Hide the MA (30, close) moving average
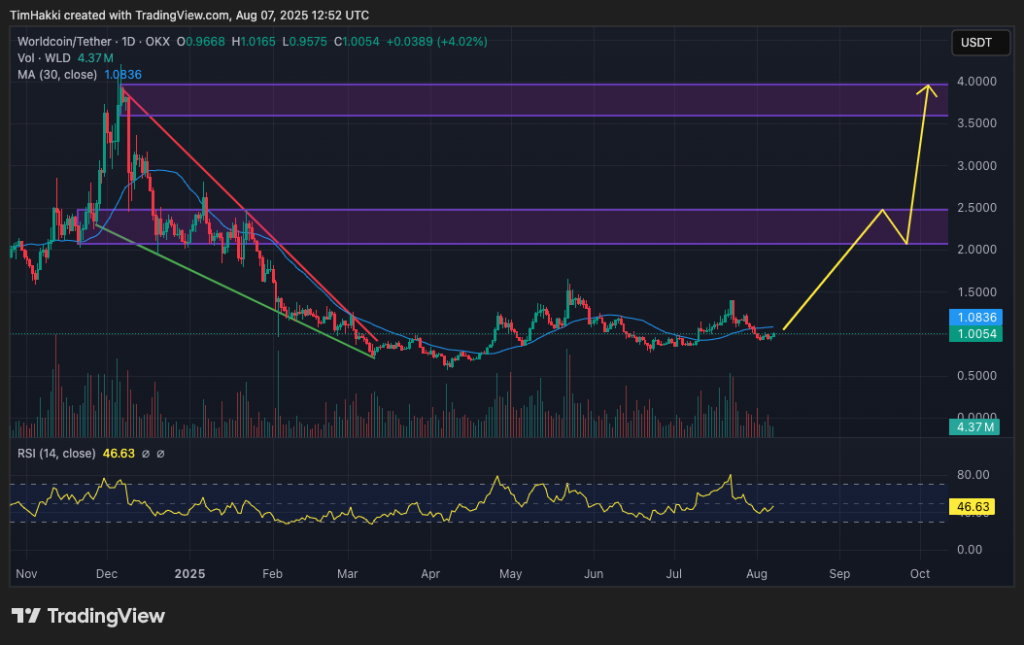Viewport: 1024px width, 645px height. pos(58,74)
